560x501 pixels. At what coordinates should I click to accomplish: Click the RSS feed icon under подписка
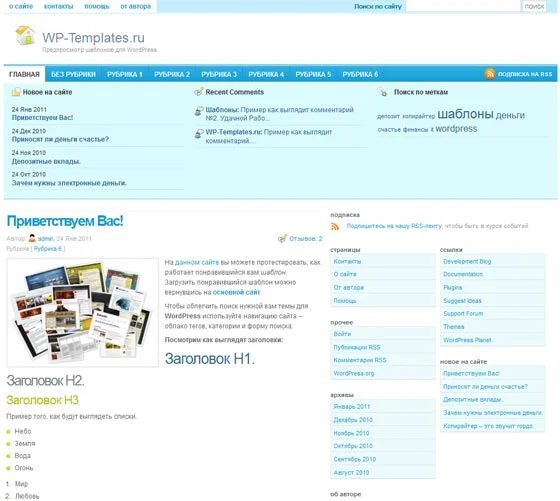[x=335, y=226]
